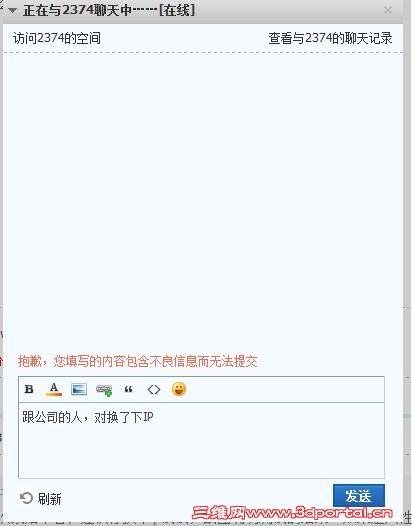Click the circular refresh arrow icon
Image resolution: width=412 pixels, height=526 pixels.
(x=26, y=498)
